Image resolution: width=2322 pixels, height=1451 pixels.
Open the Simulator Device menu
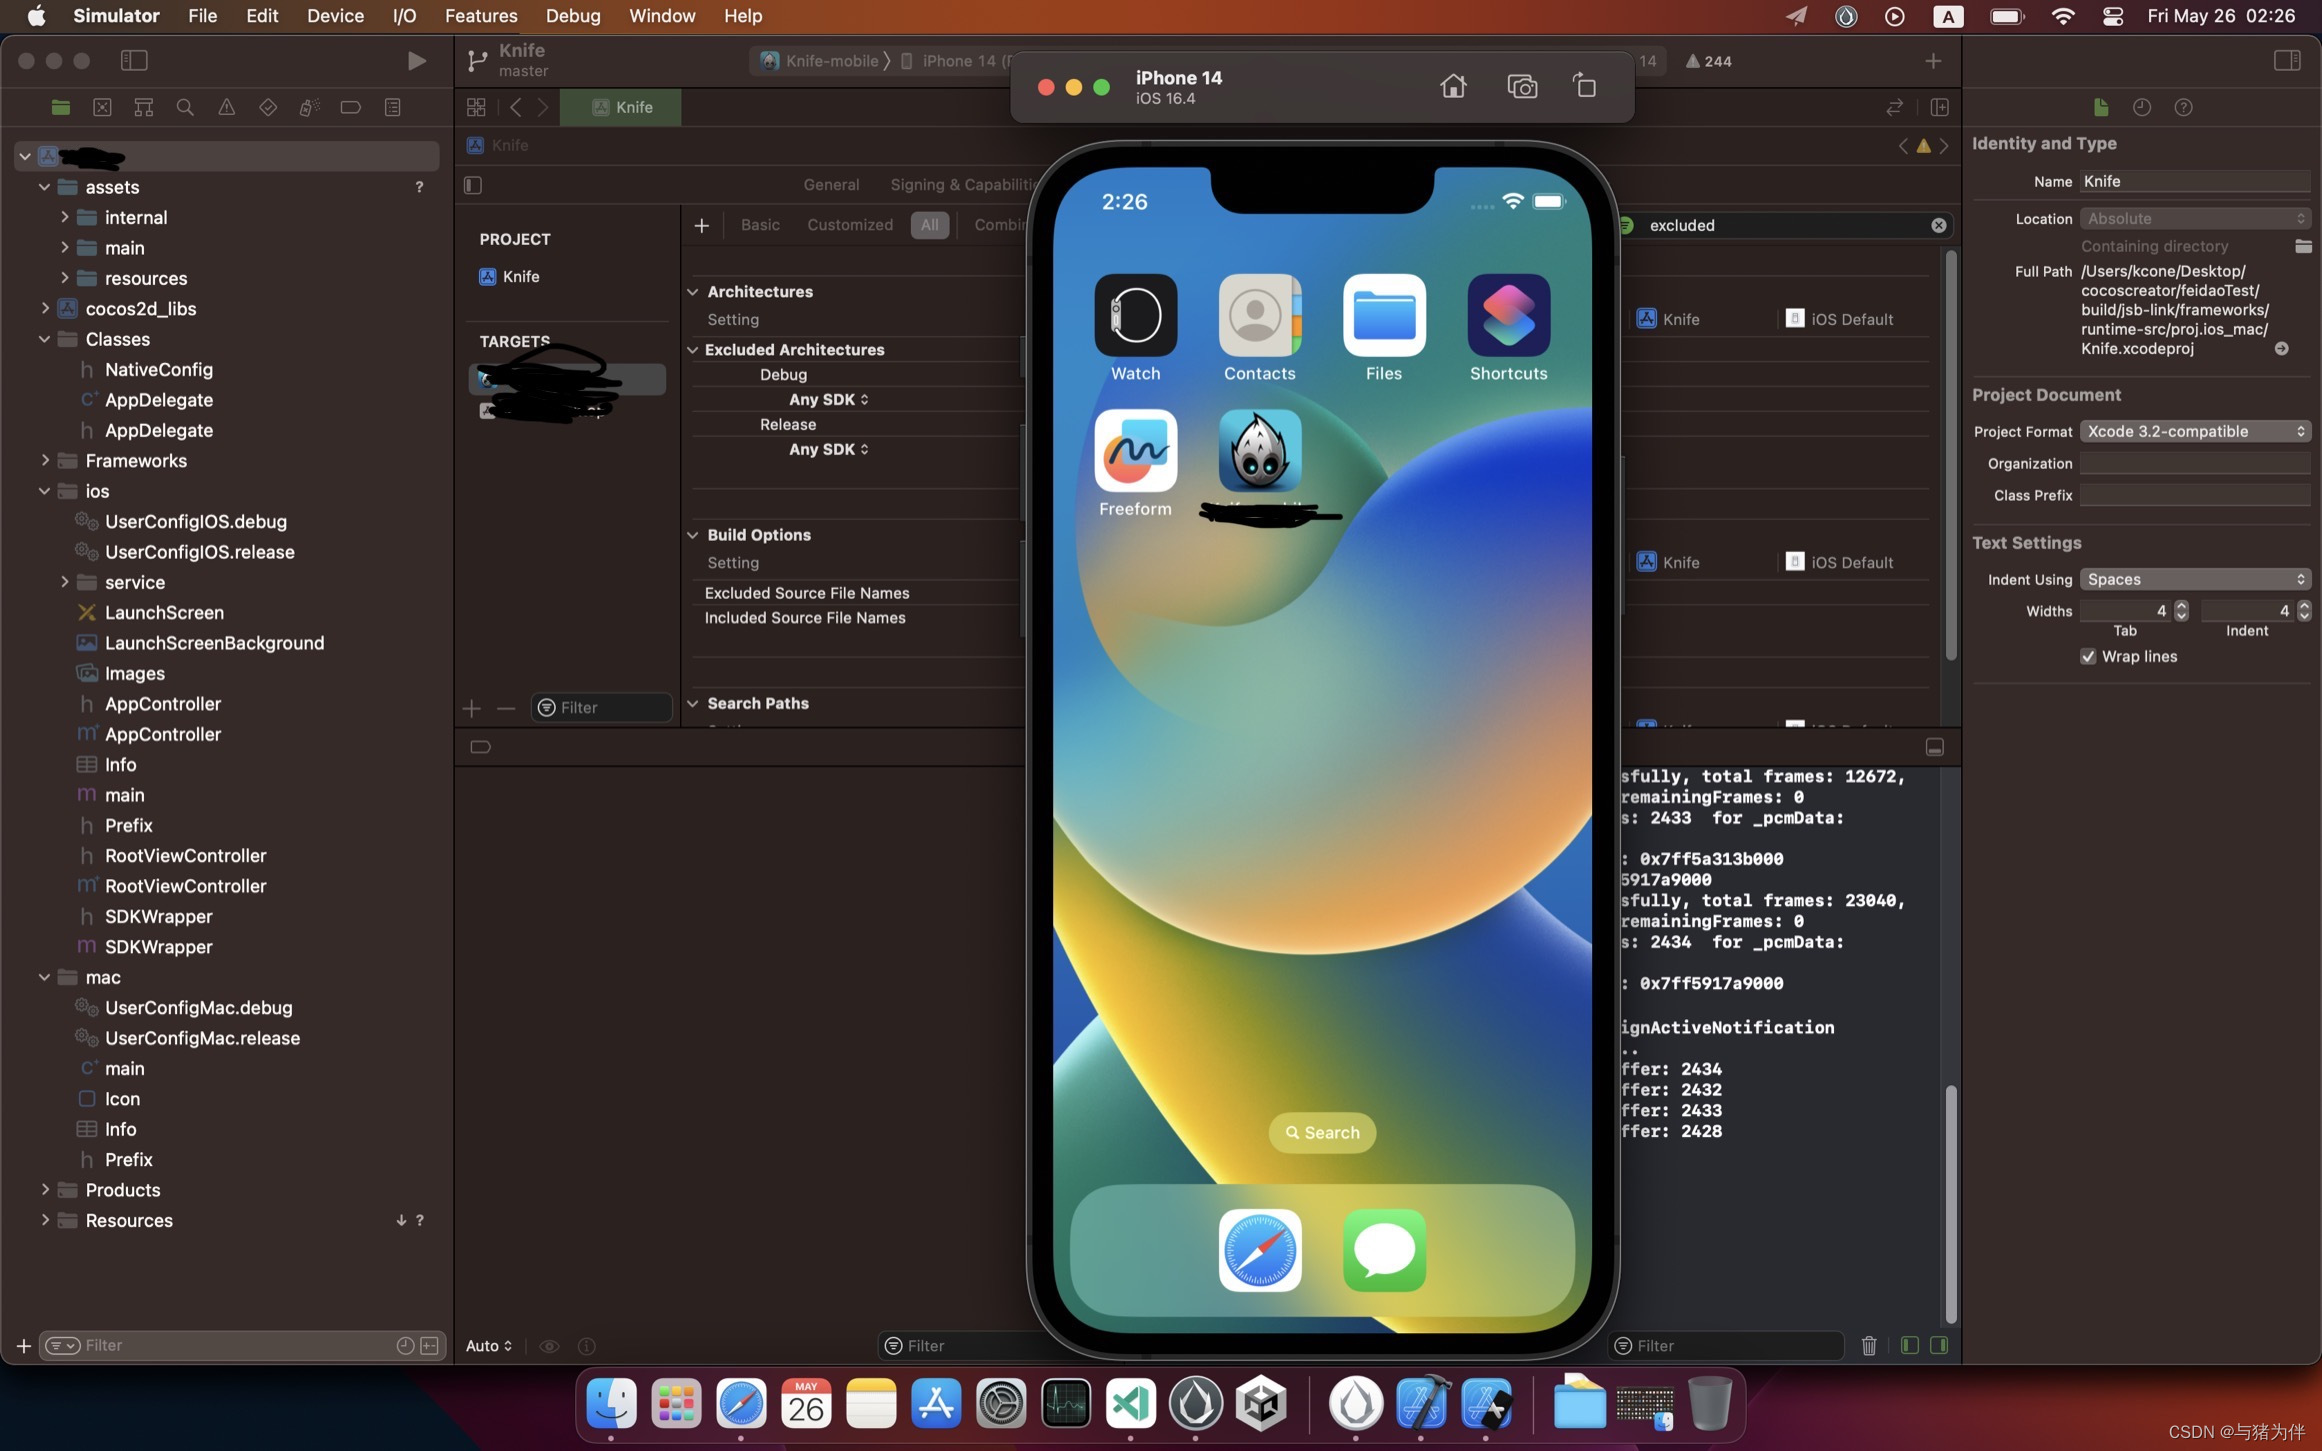click(335, 16)
